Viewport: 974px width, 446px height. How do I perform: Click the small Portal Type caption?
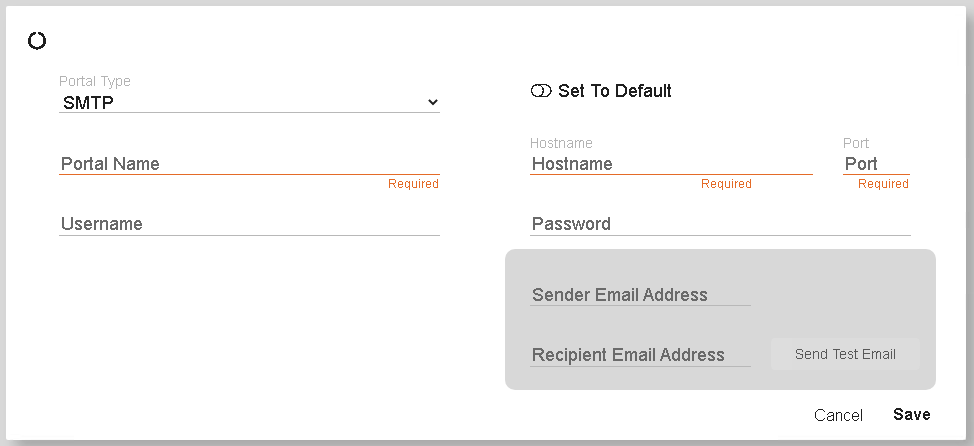95,81
